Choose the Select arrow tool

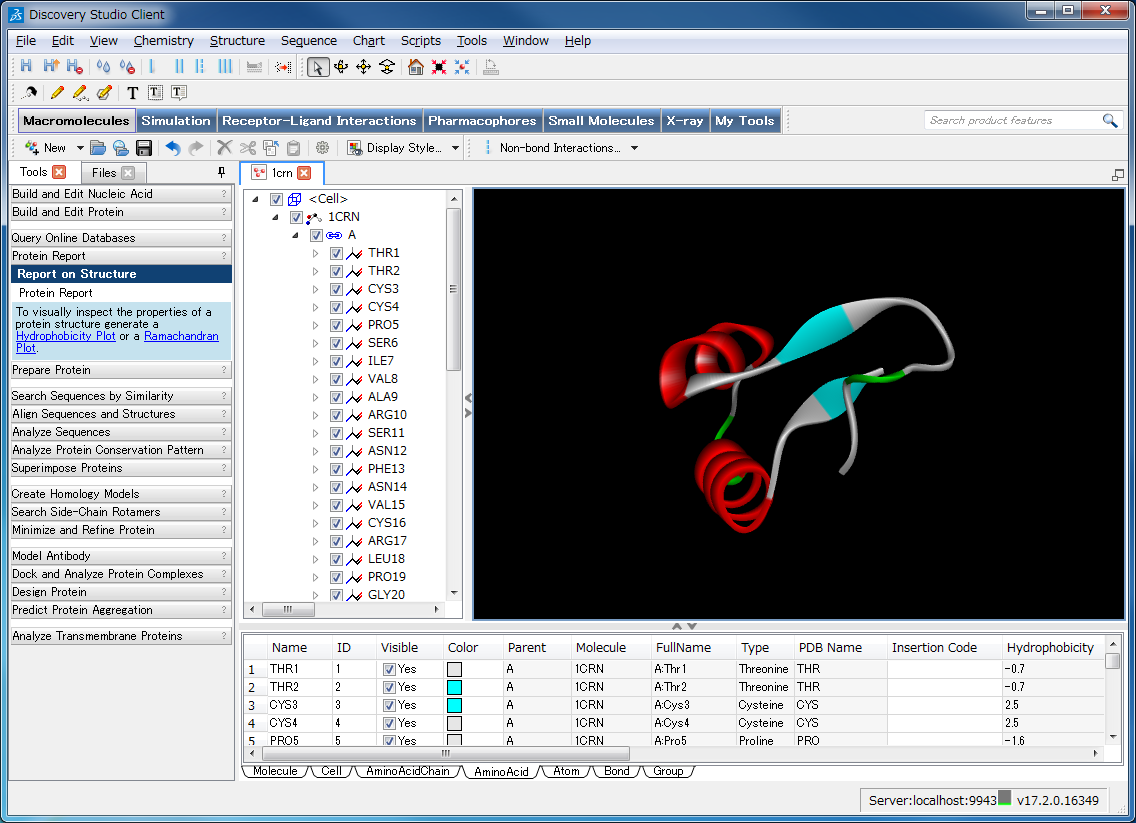(317, 67)
